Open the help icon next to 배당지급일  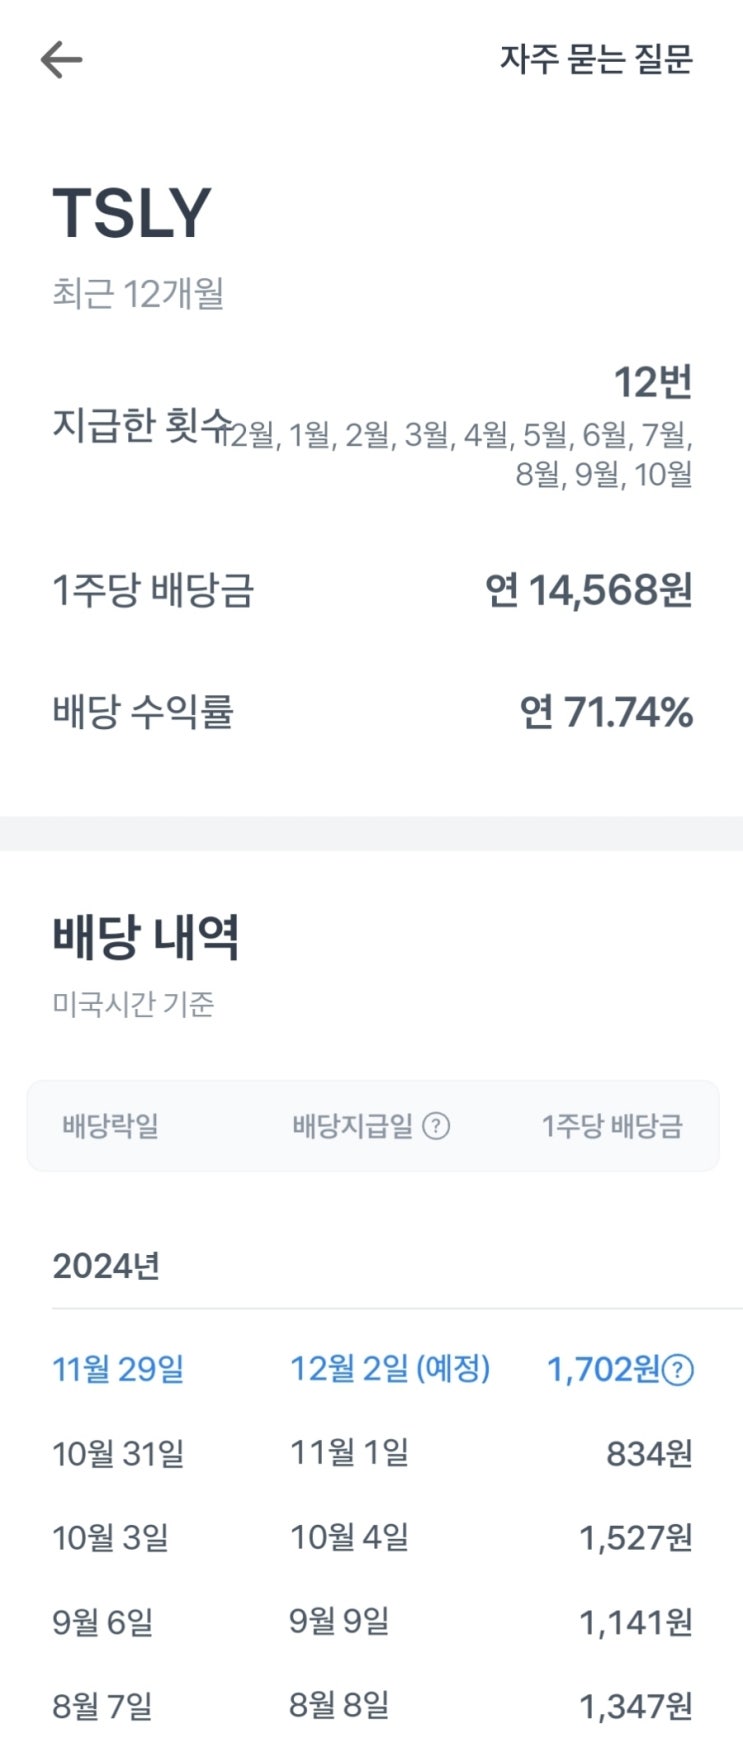coord(437,1125)
